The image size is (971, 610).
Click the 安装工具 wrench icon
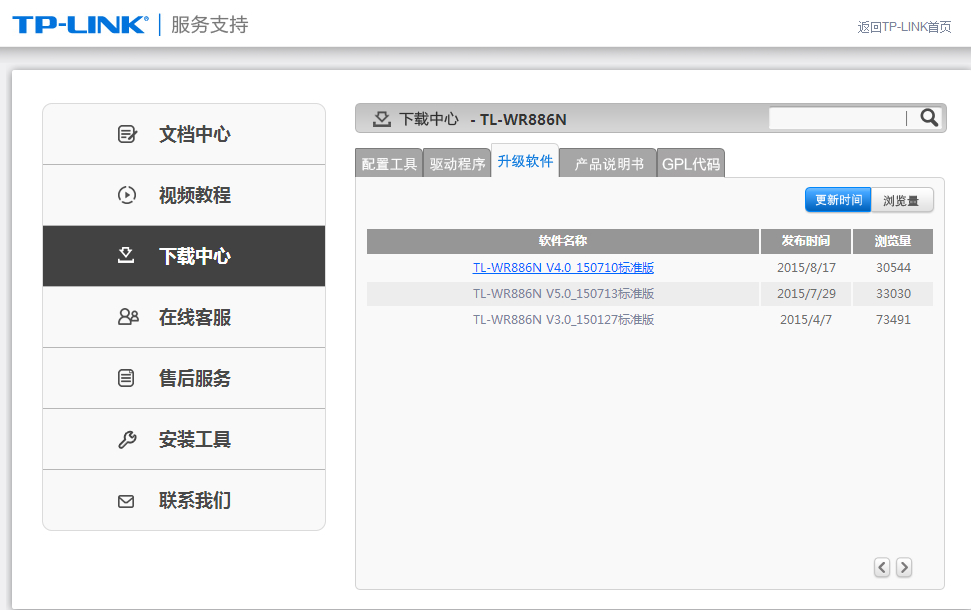(x=127, y=439)
